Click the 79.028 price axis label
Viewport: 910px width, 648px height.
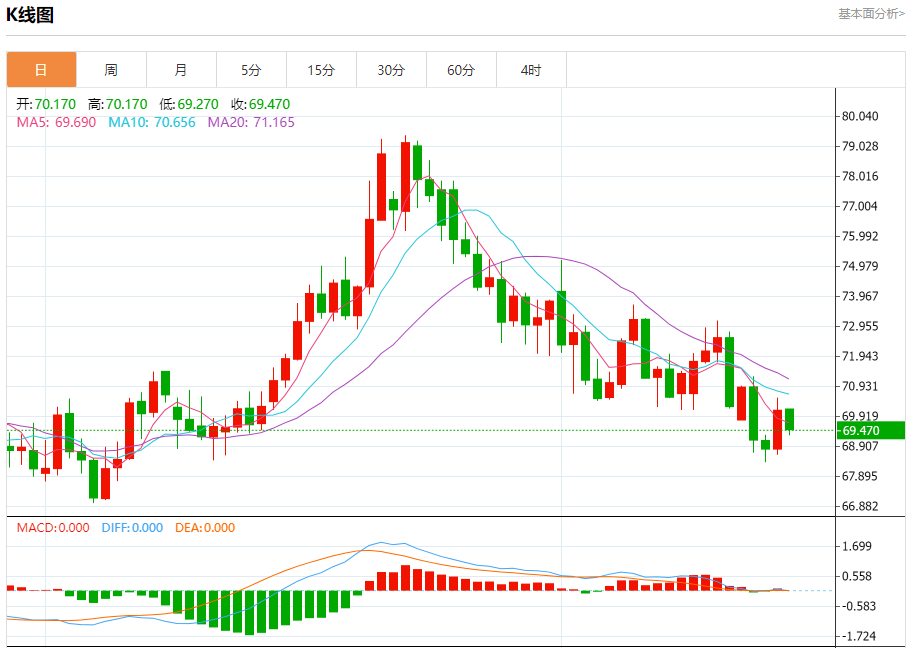pyautogui.click(x=860, y=146)
